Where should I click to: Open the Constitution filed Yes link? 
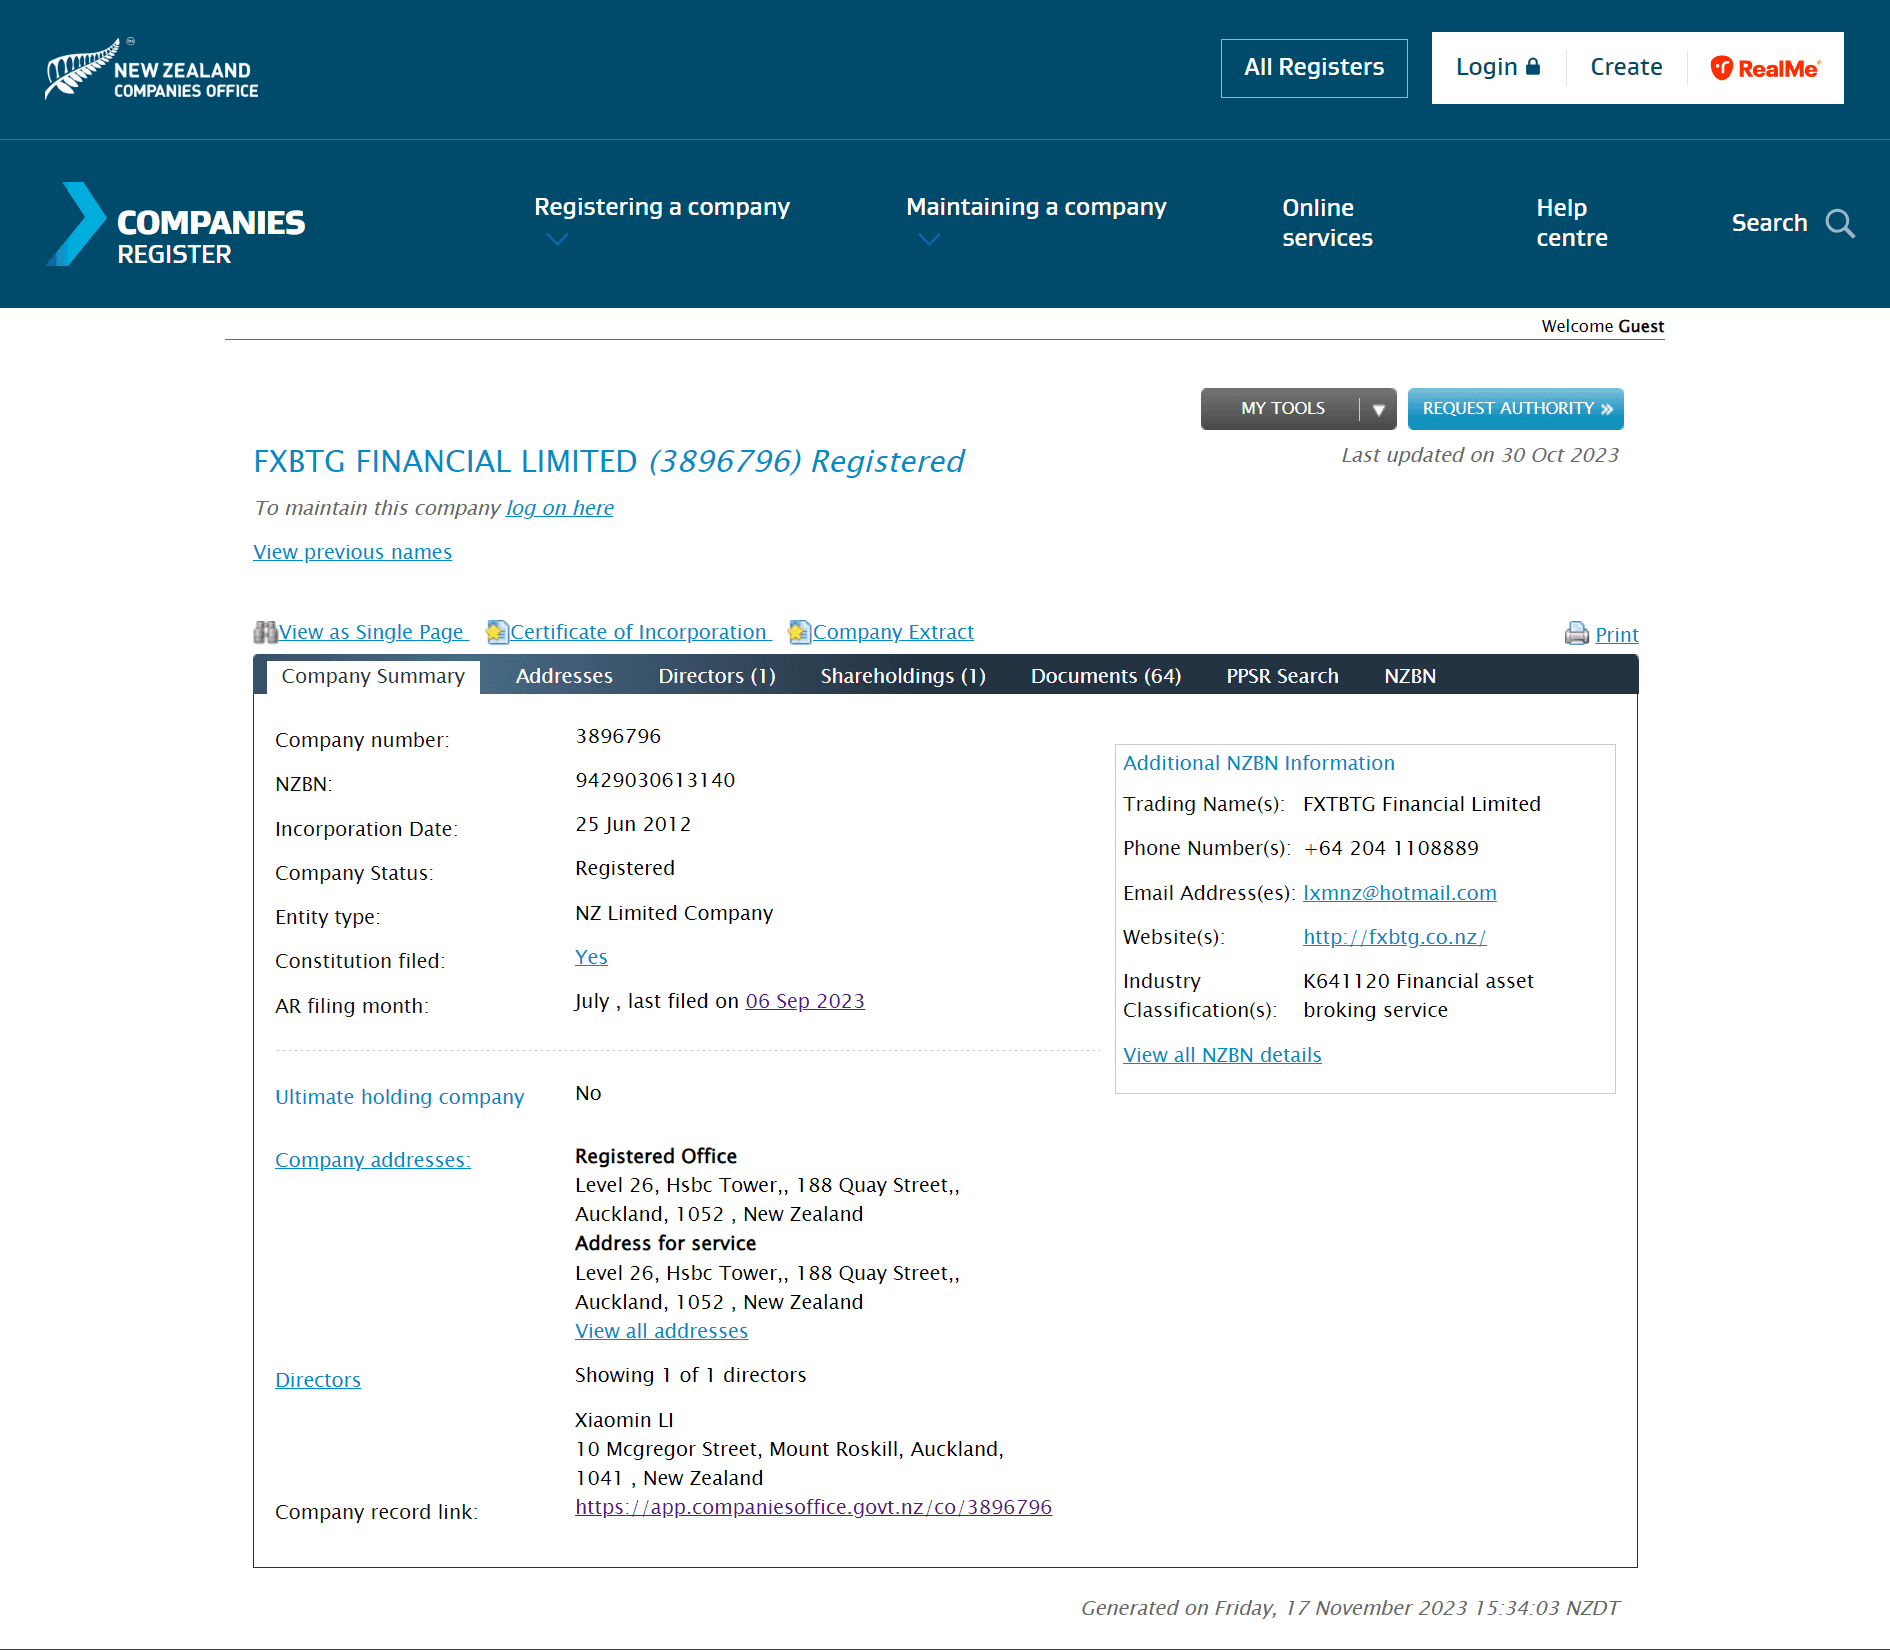click(591, 957)
